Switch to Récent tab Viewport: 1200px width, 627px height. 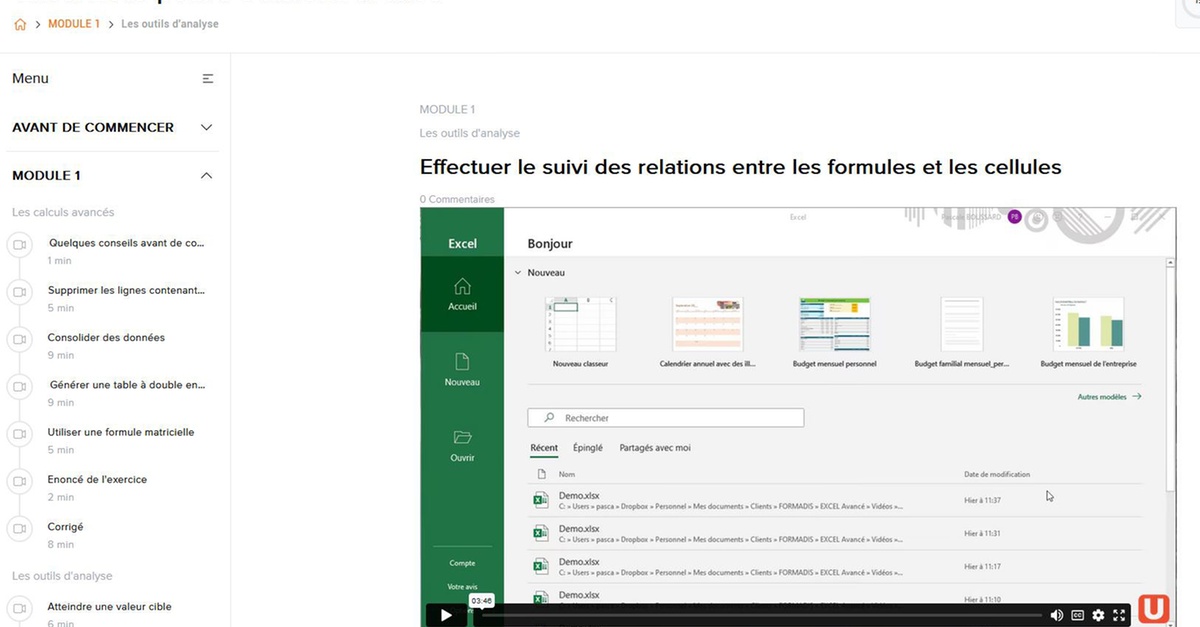544,448
